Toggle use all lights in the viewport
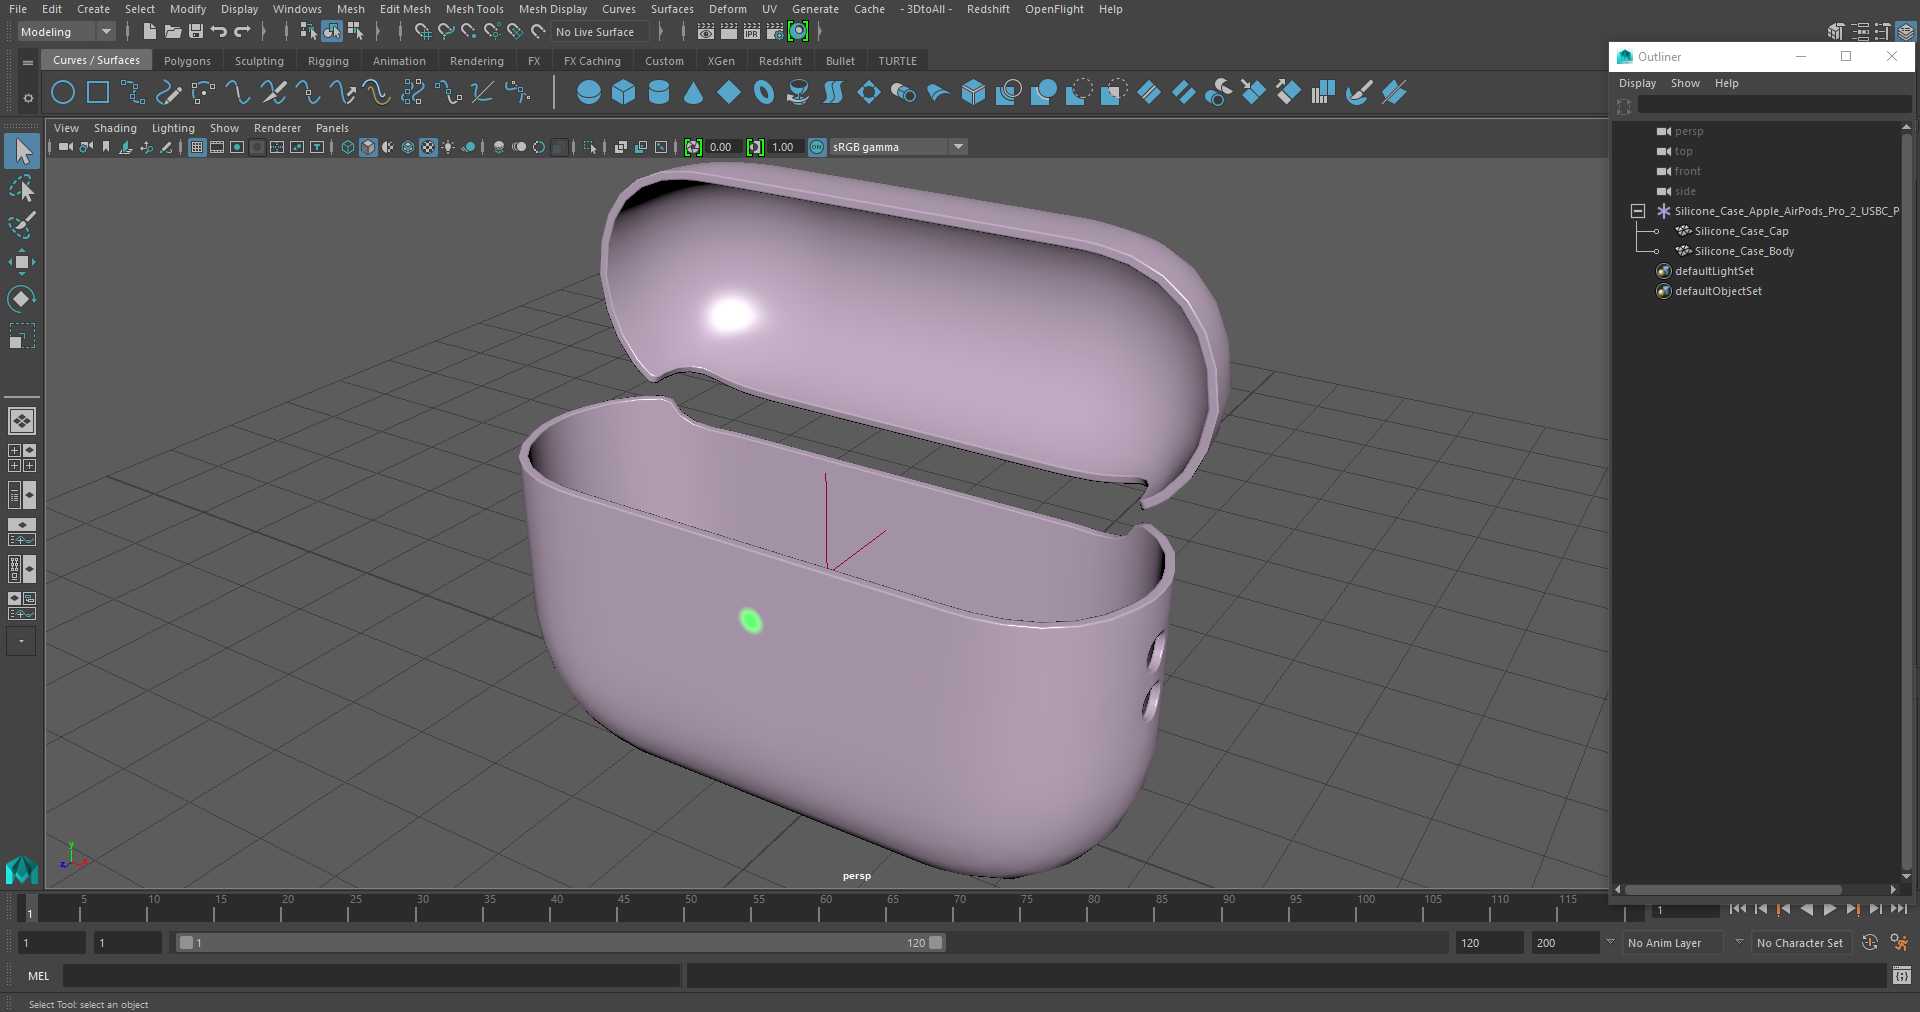 pos(448,147)
